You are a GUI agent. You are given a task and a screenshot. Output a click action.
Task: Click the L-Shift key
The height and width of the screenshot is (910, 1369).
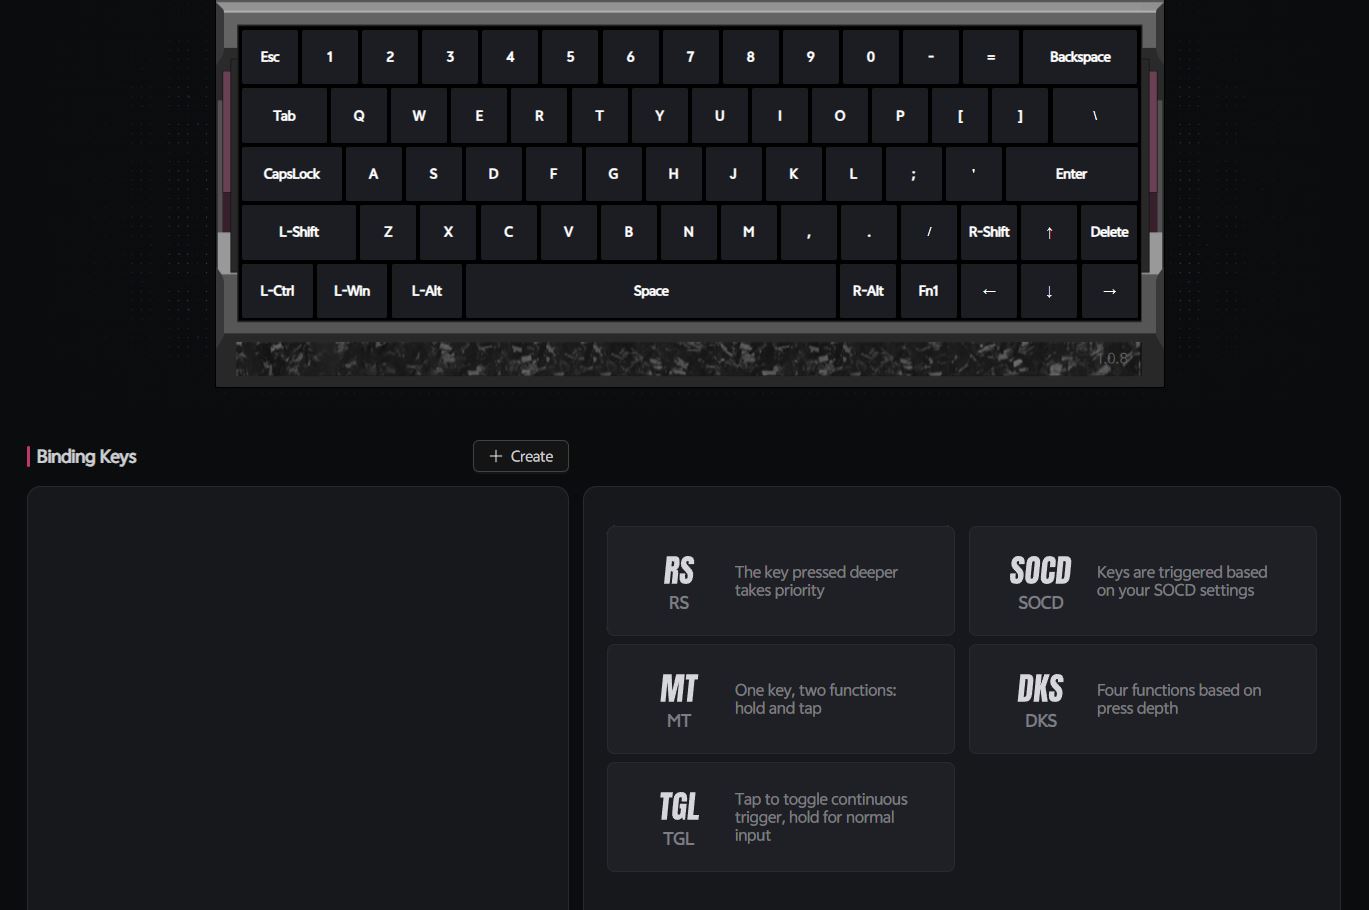[x=299, y=232]
